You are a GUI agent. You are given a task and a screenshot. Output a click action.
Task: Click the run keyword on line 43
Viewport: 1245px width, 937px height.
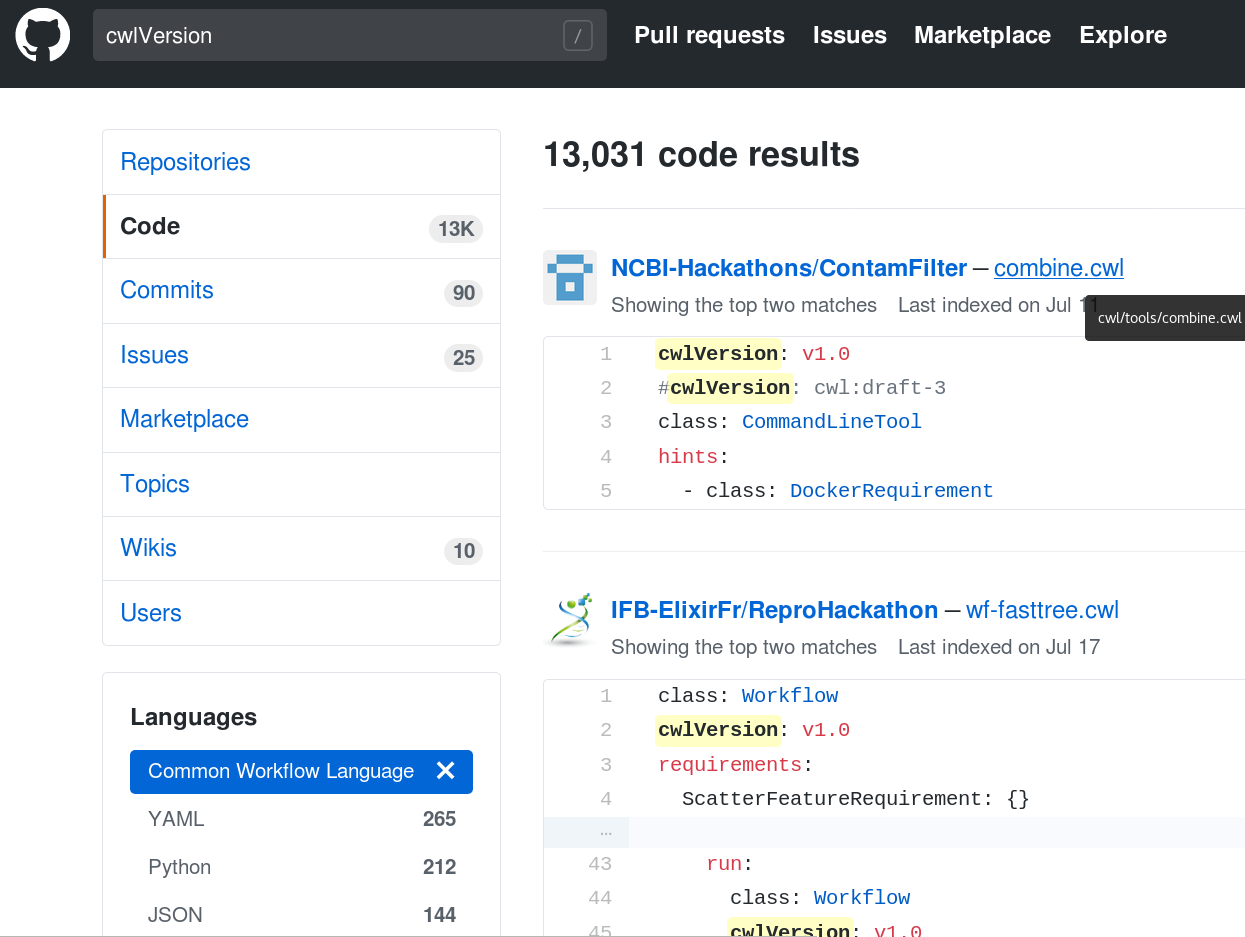tap(724, 864)
